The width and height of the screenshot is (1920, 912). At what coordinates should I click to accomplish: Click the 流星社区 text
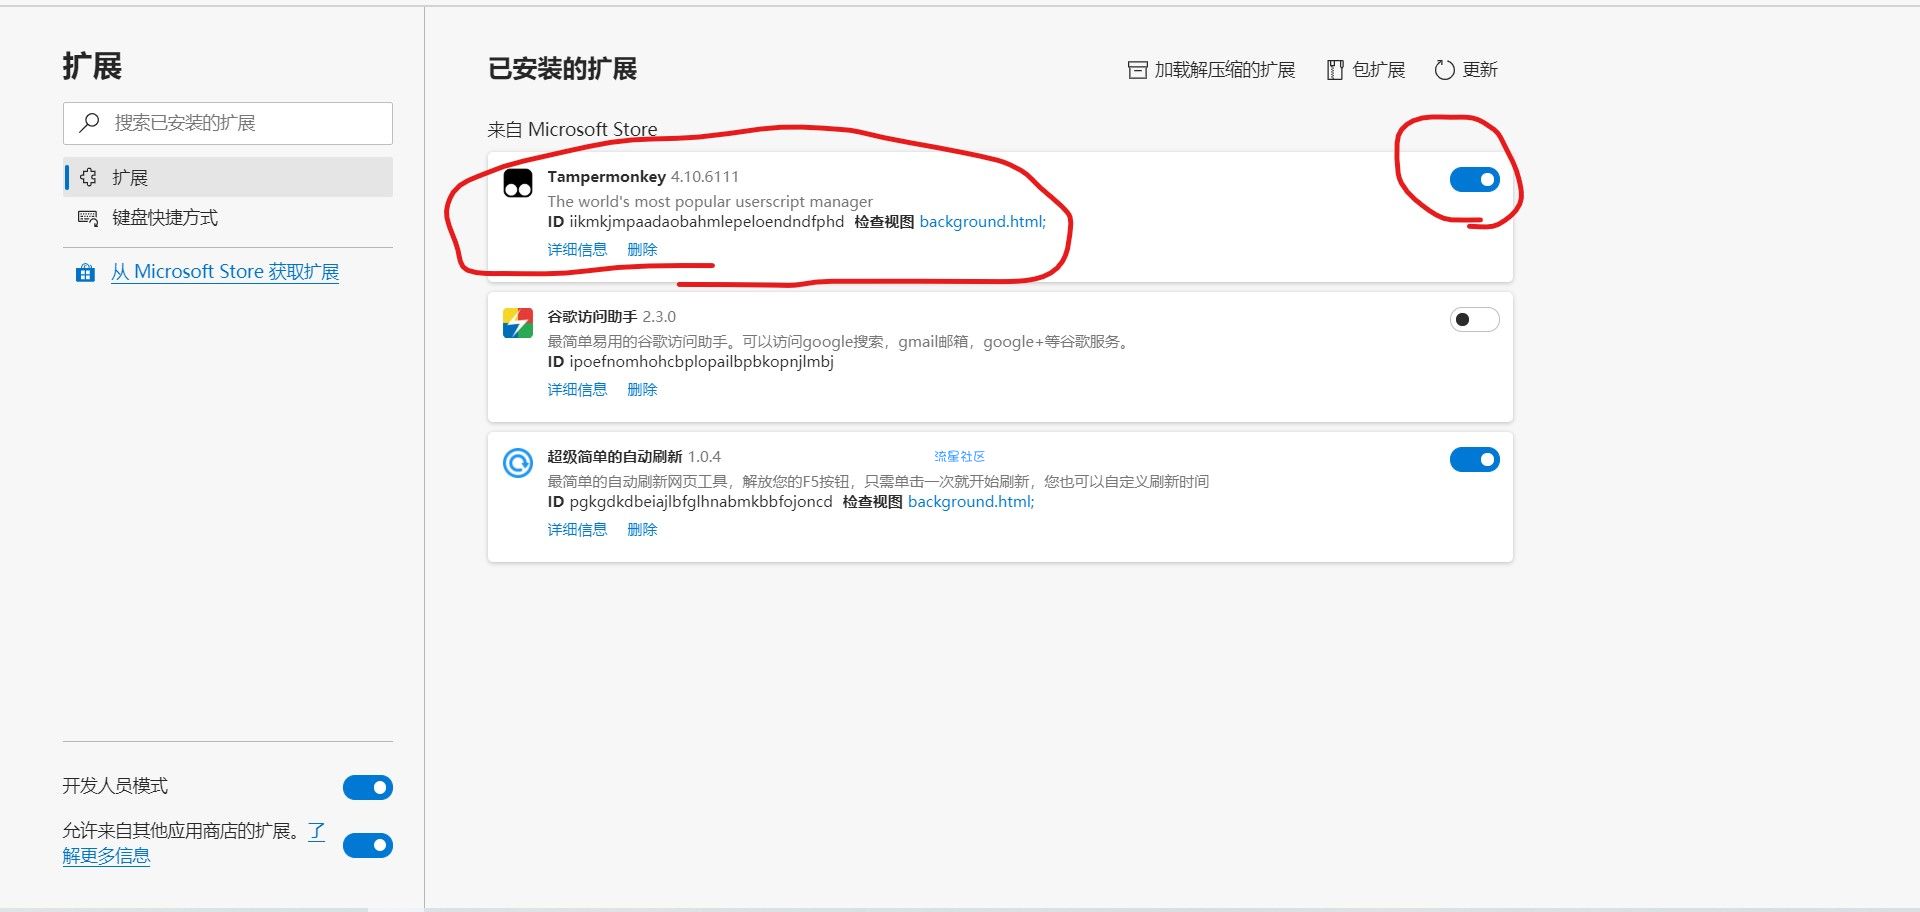coord(959,456)
